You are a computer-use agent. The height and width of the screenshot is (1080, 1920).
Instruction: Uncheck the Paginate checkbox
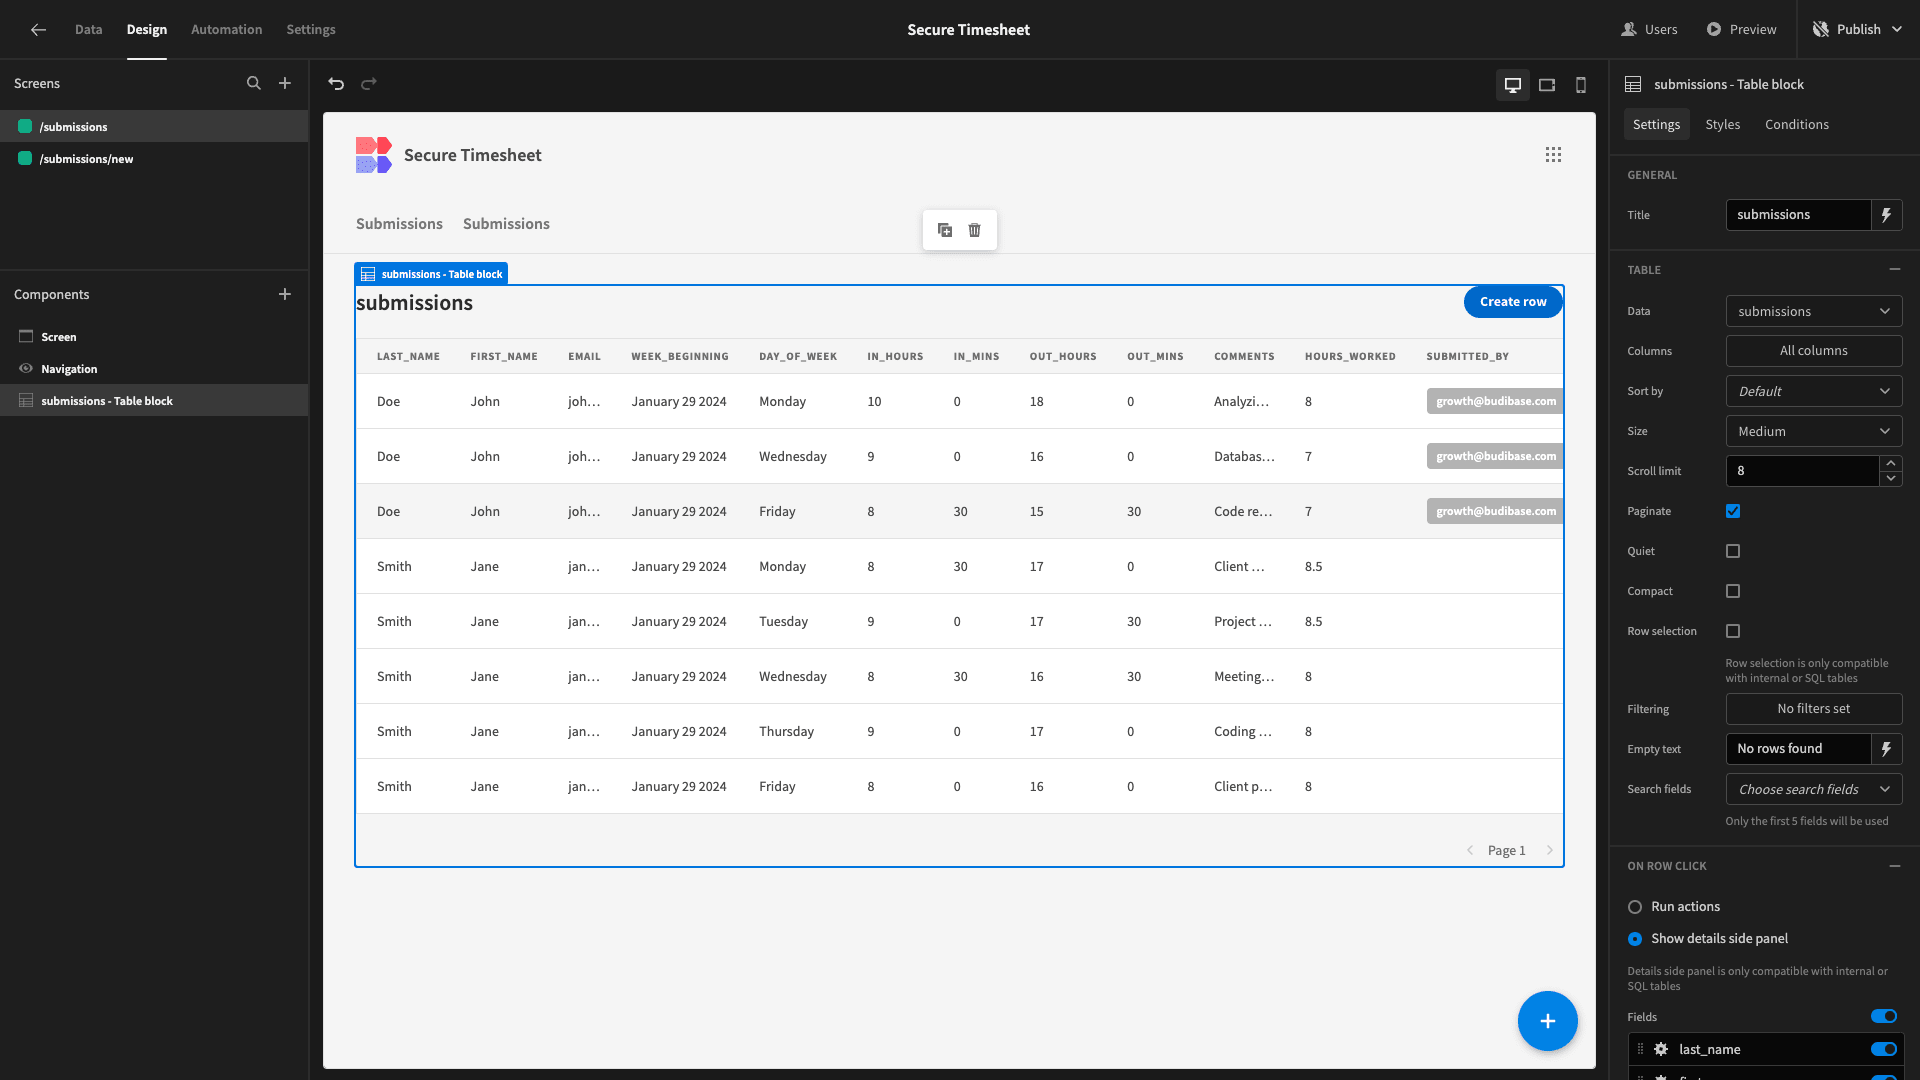click(x=1733, y=511)
